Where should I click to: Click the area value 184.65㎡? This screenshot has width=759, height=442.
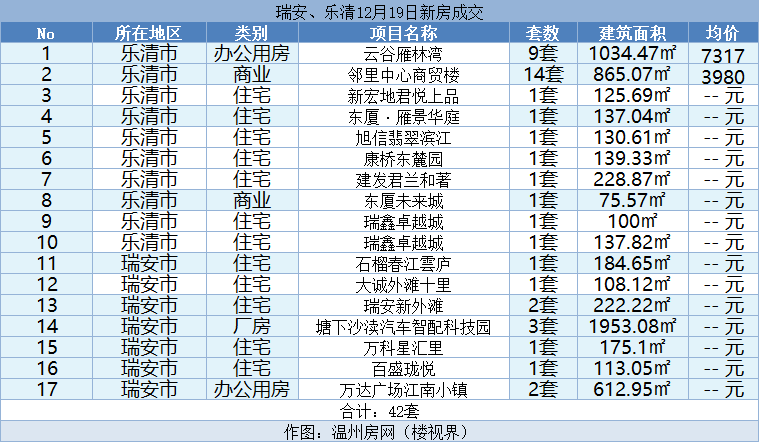pos(632,263)
